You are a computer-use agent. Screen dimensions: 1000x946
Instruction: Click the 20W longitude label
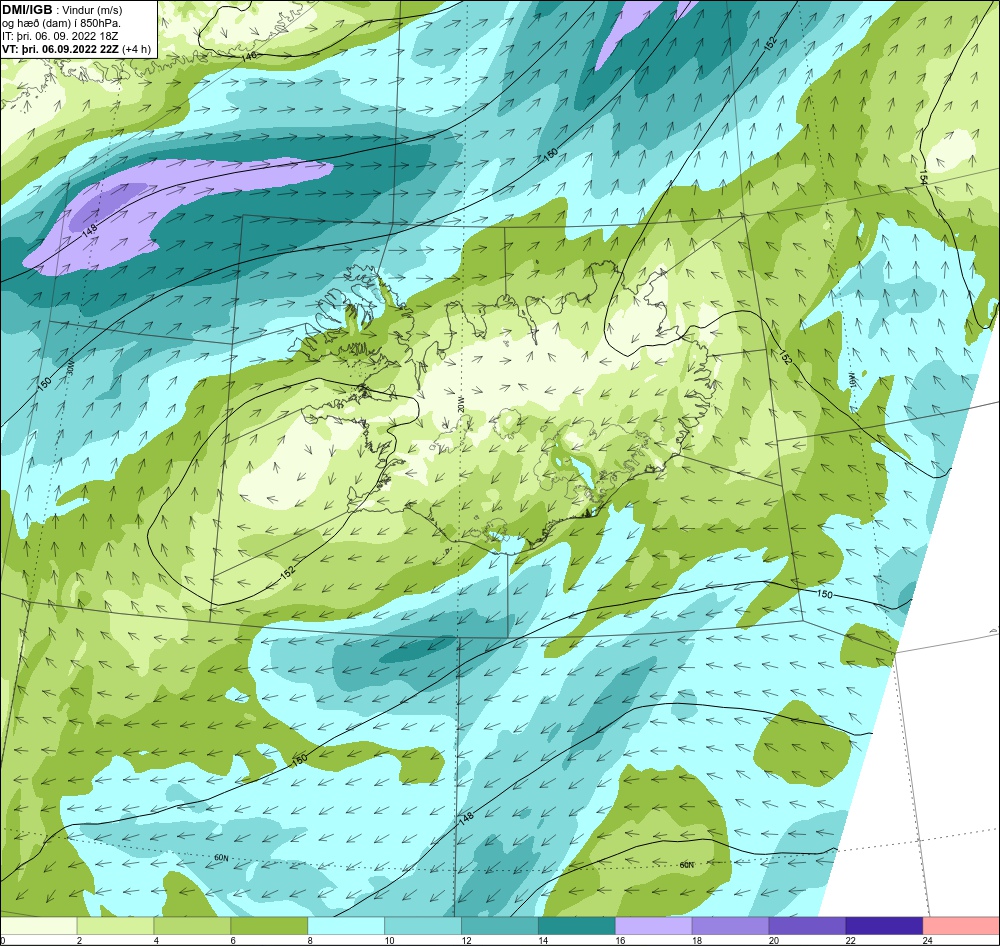coord(460,403)
